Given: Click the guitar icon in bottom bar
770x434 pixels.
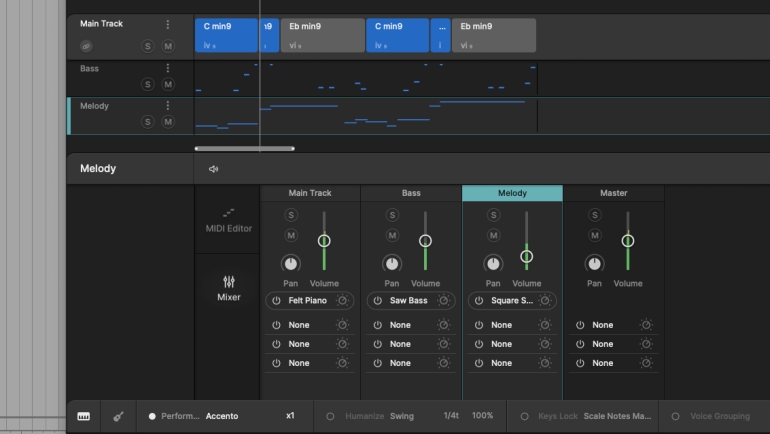Looking at the screenshot, I should 118,416.
